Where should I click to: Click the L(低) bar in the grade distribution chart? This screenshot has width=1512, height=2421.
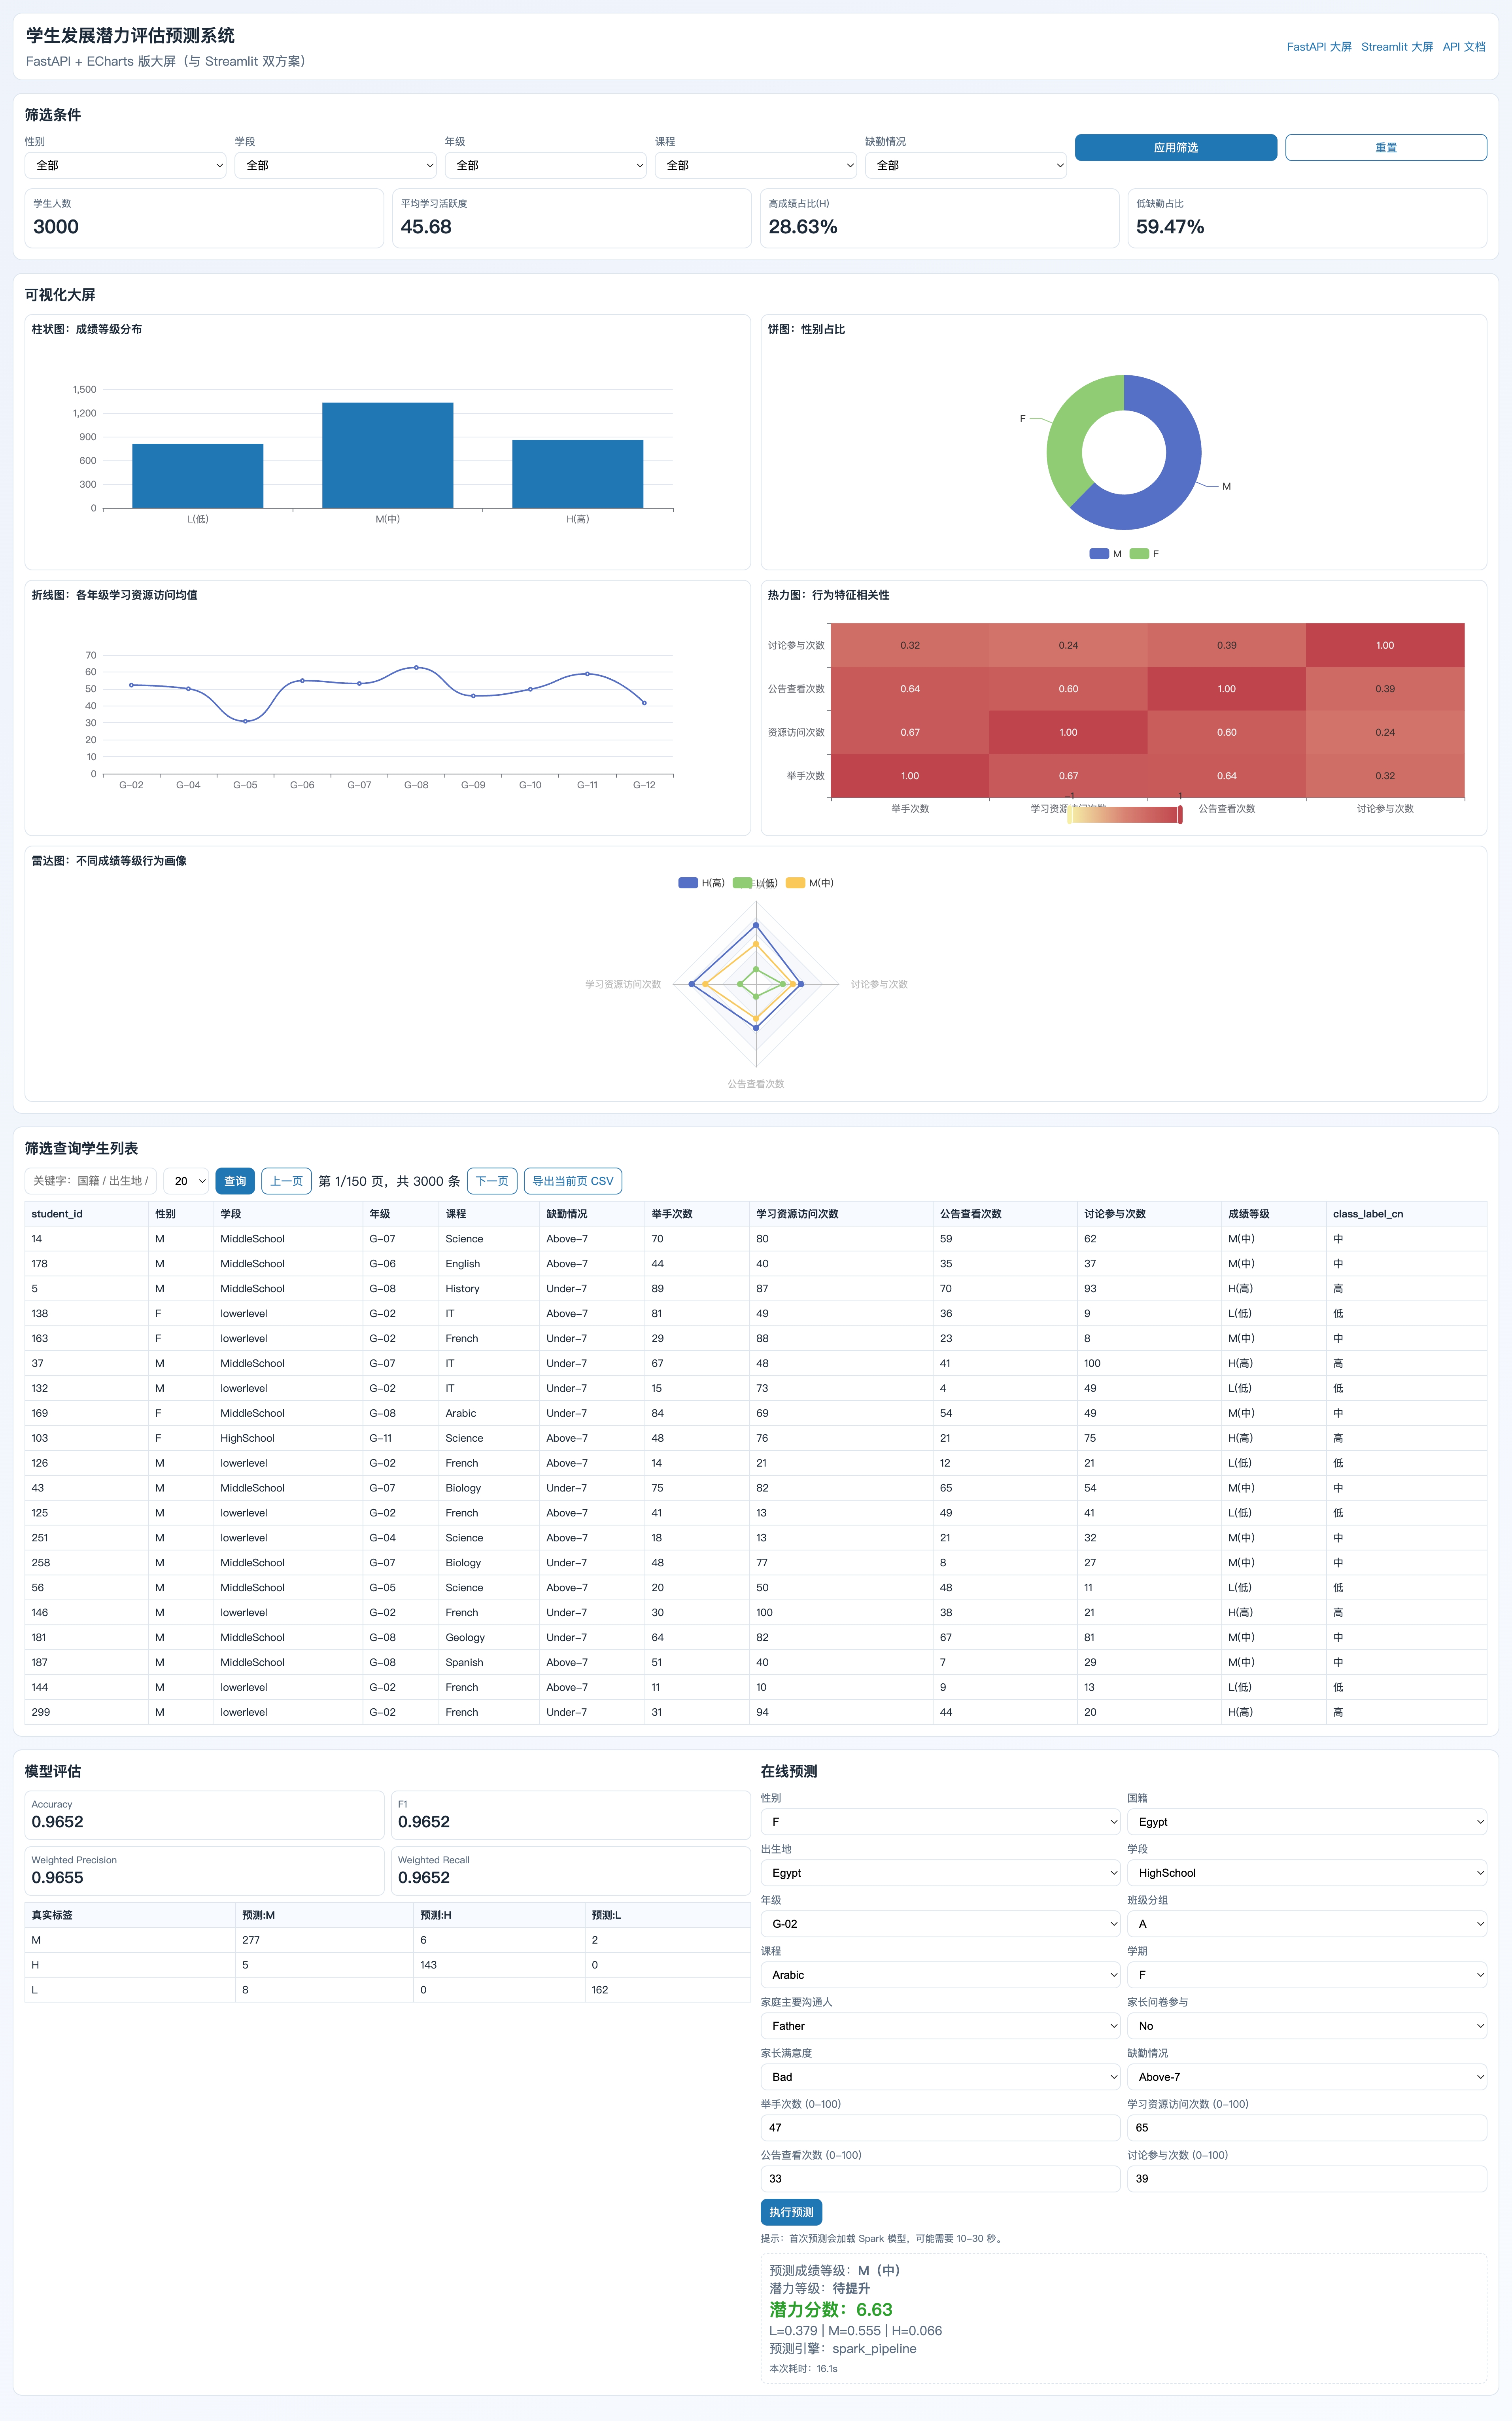point(198,476)
